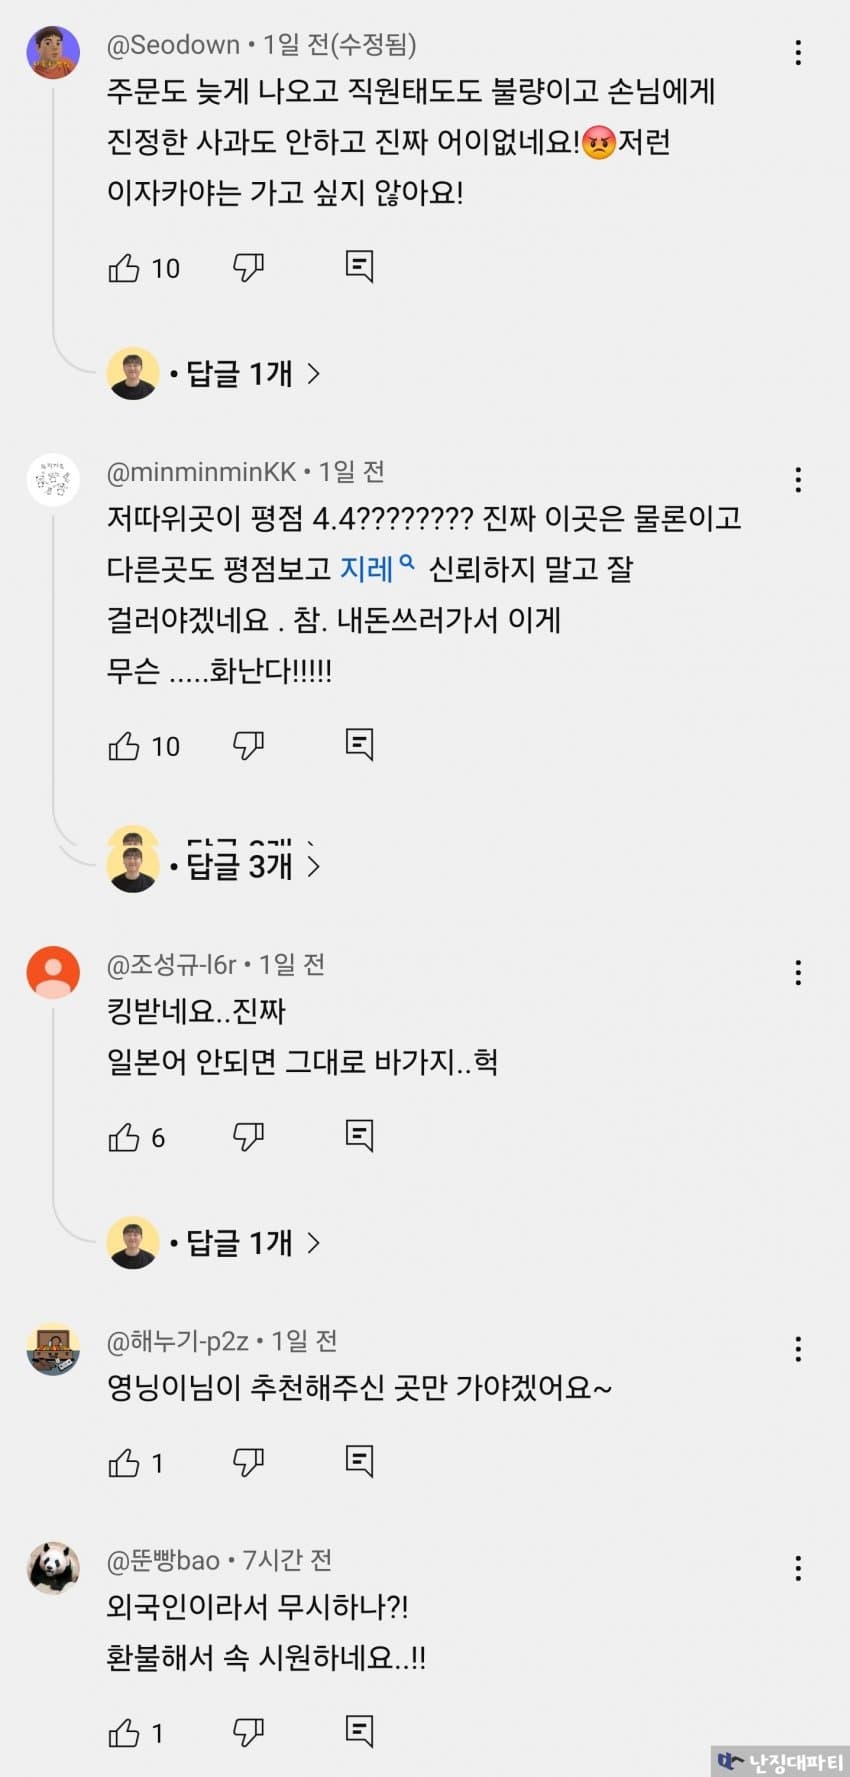Open the @뚠빵bao panda profile picture

click(x=53, y=1567)
